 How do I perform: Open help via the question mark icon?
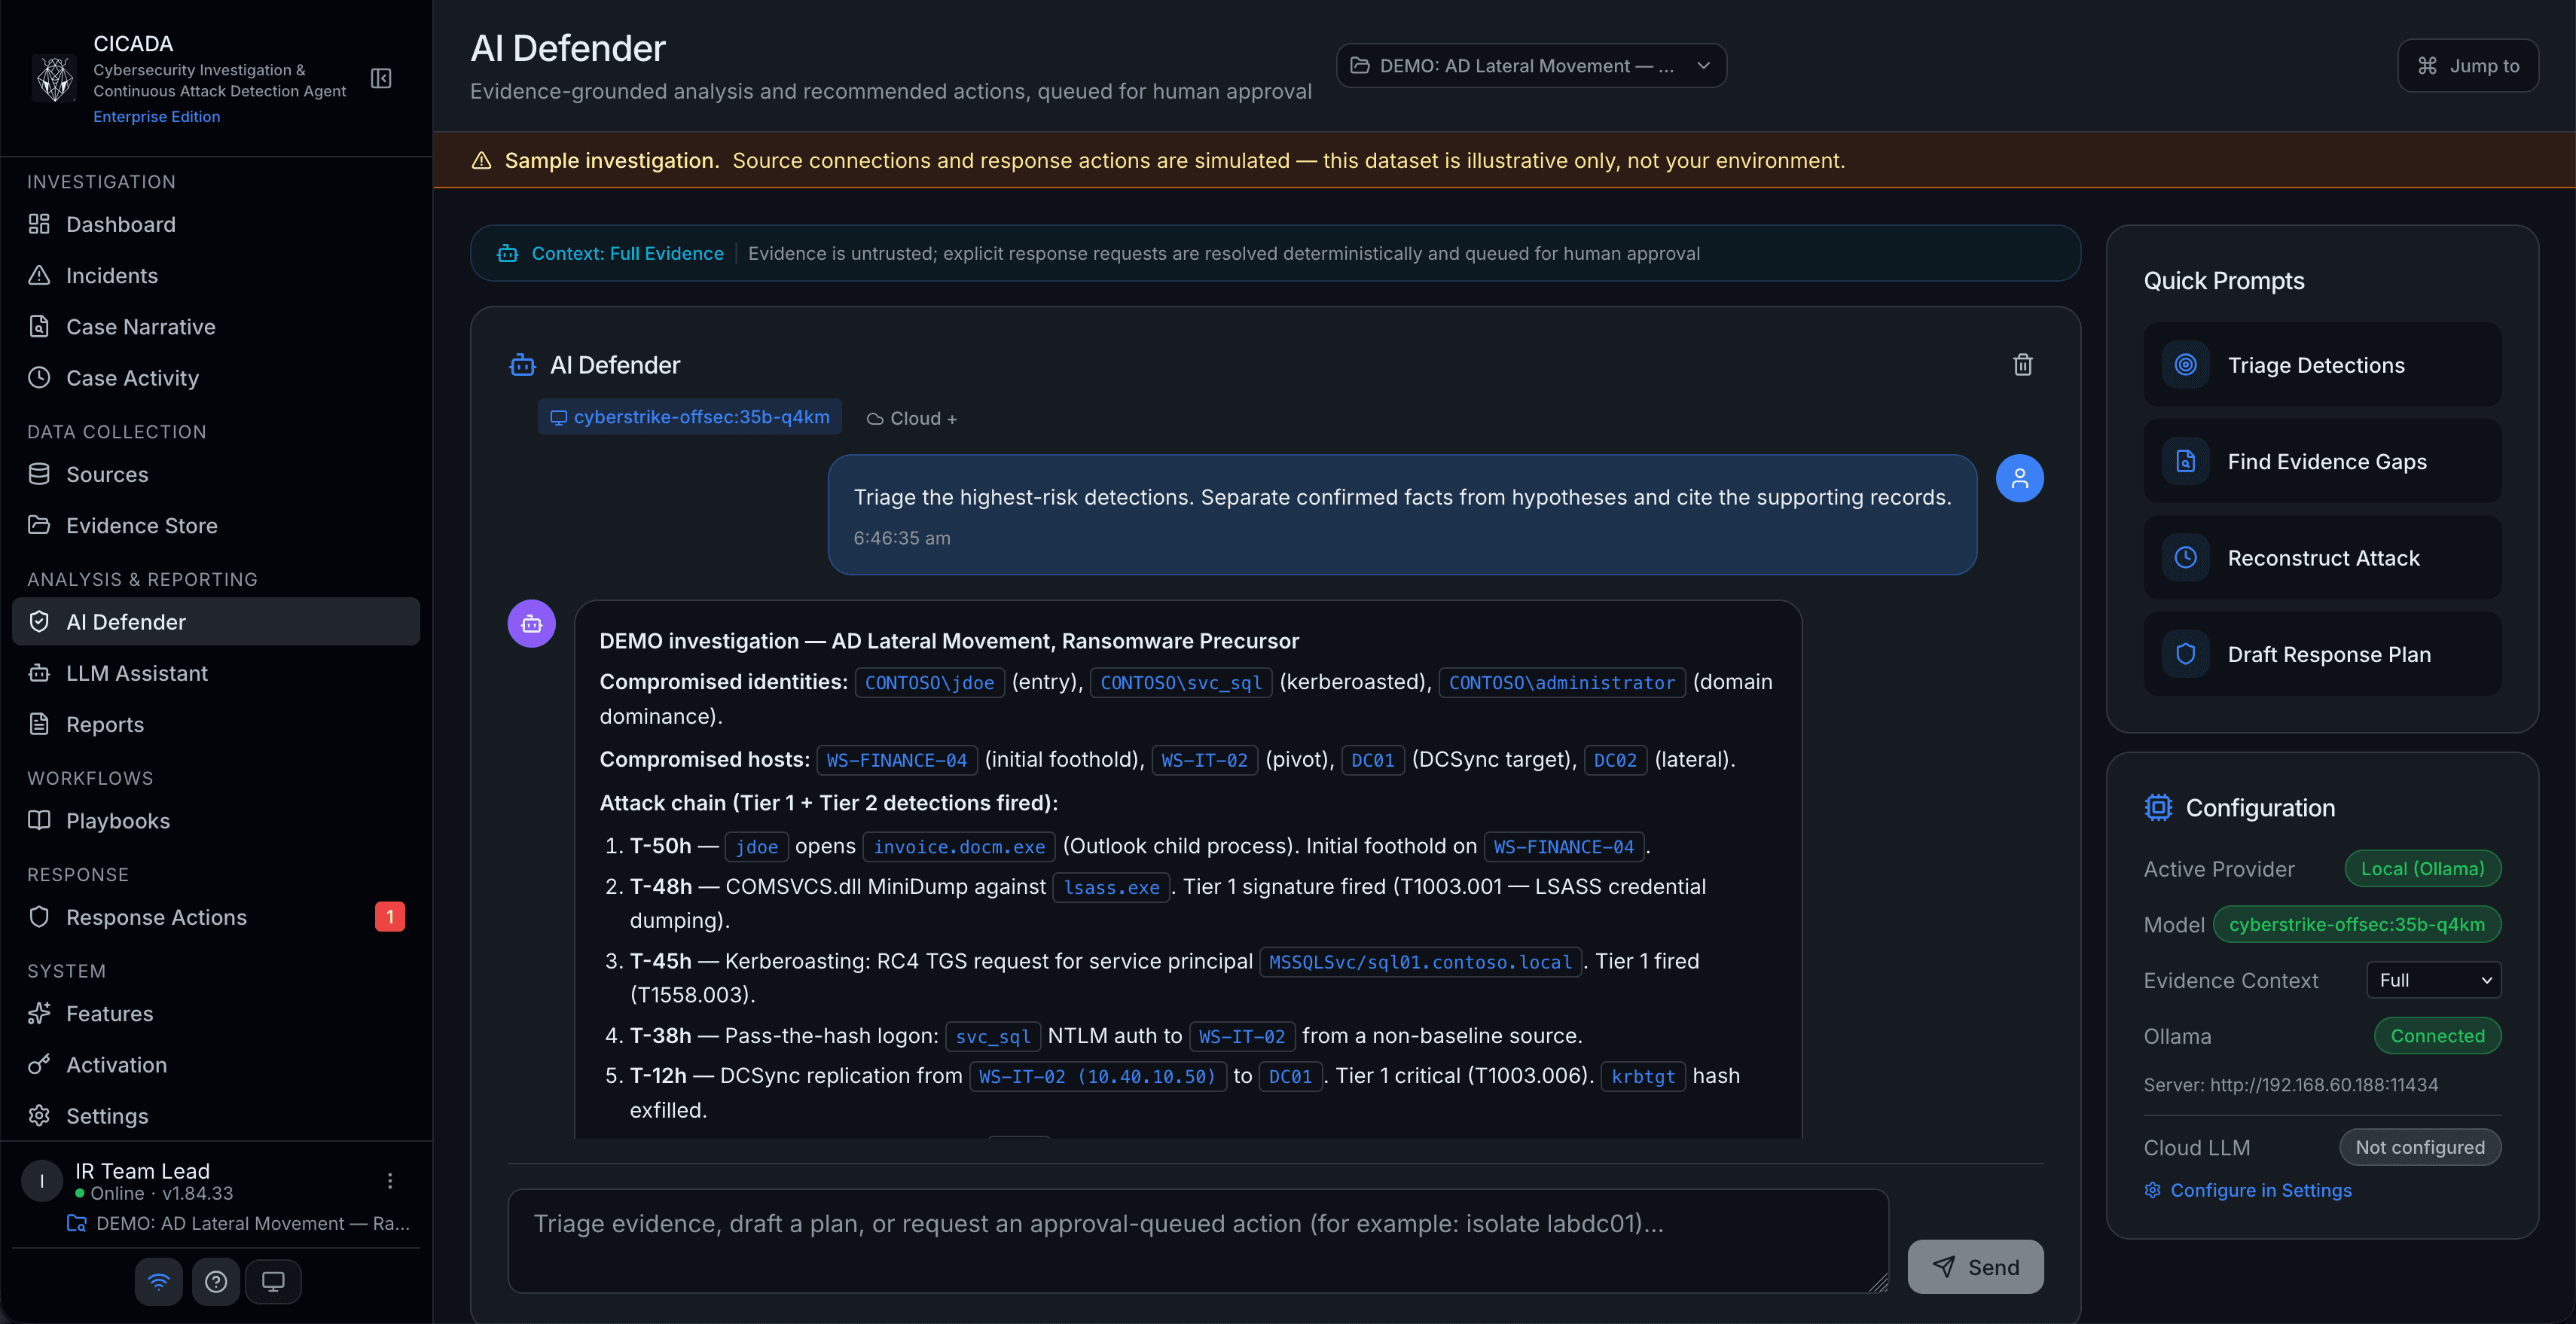click(x=216, y=1281)
